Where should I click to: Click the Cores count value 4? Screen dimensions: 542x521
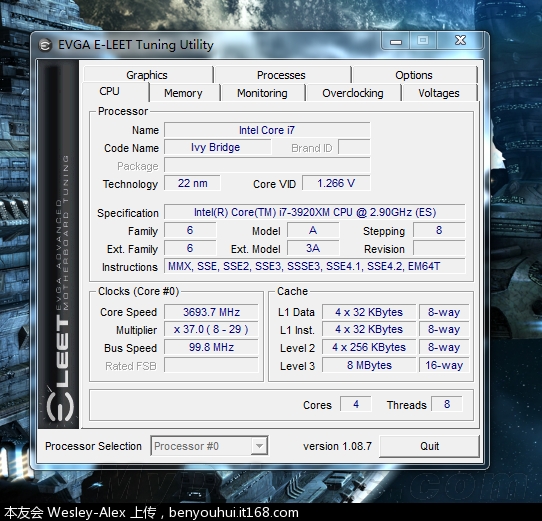pyautogui.click(x=356, y=404)
